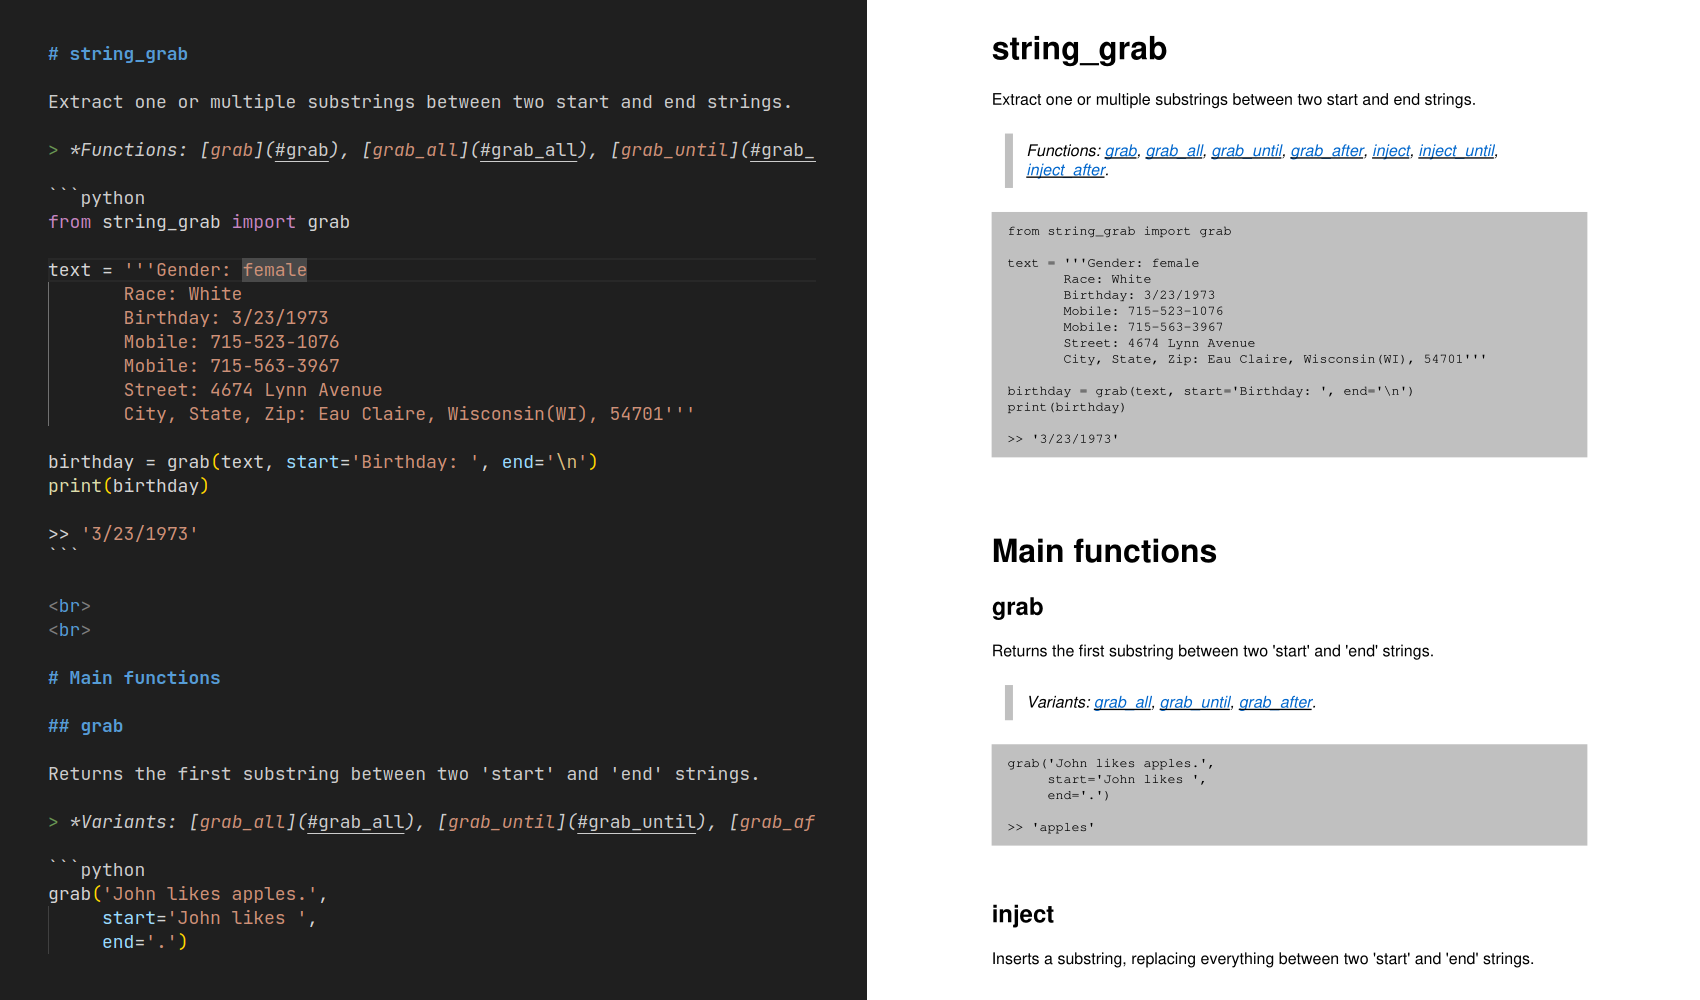The image size is (1700, 1000).
Task: Click the highlighted word 'female' in editor
Action: tap(274, 270)
